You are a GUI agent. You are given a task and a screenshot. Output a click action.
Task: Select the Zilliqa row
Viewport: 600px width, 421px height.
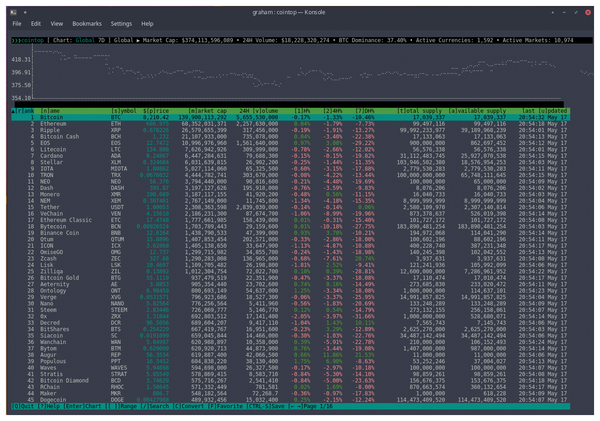click(x=291, y=271)
